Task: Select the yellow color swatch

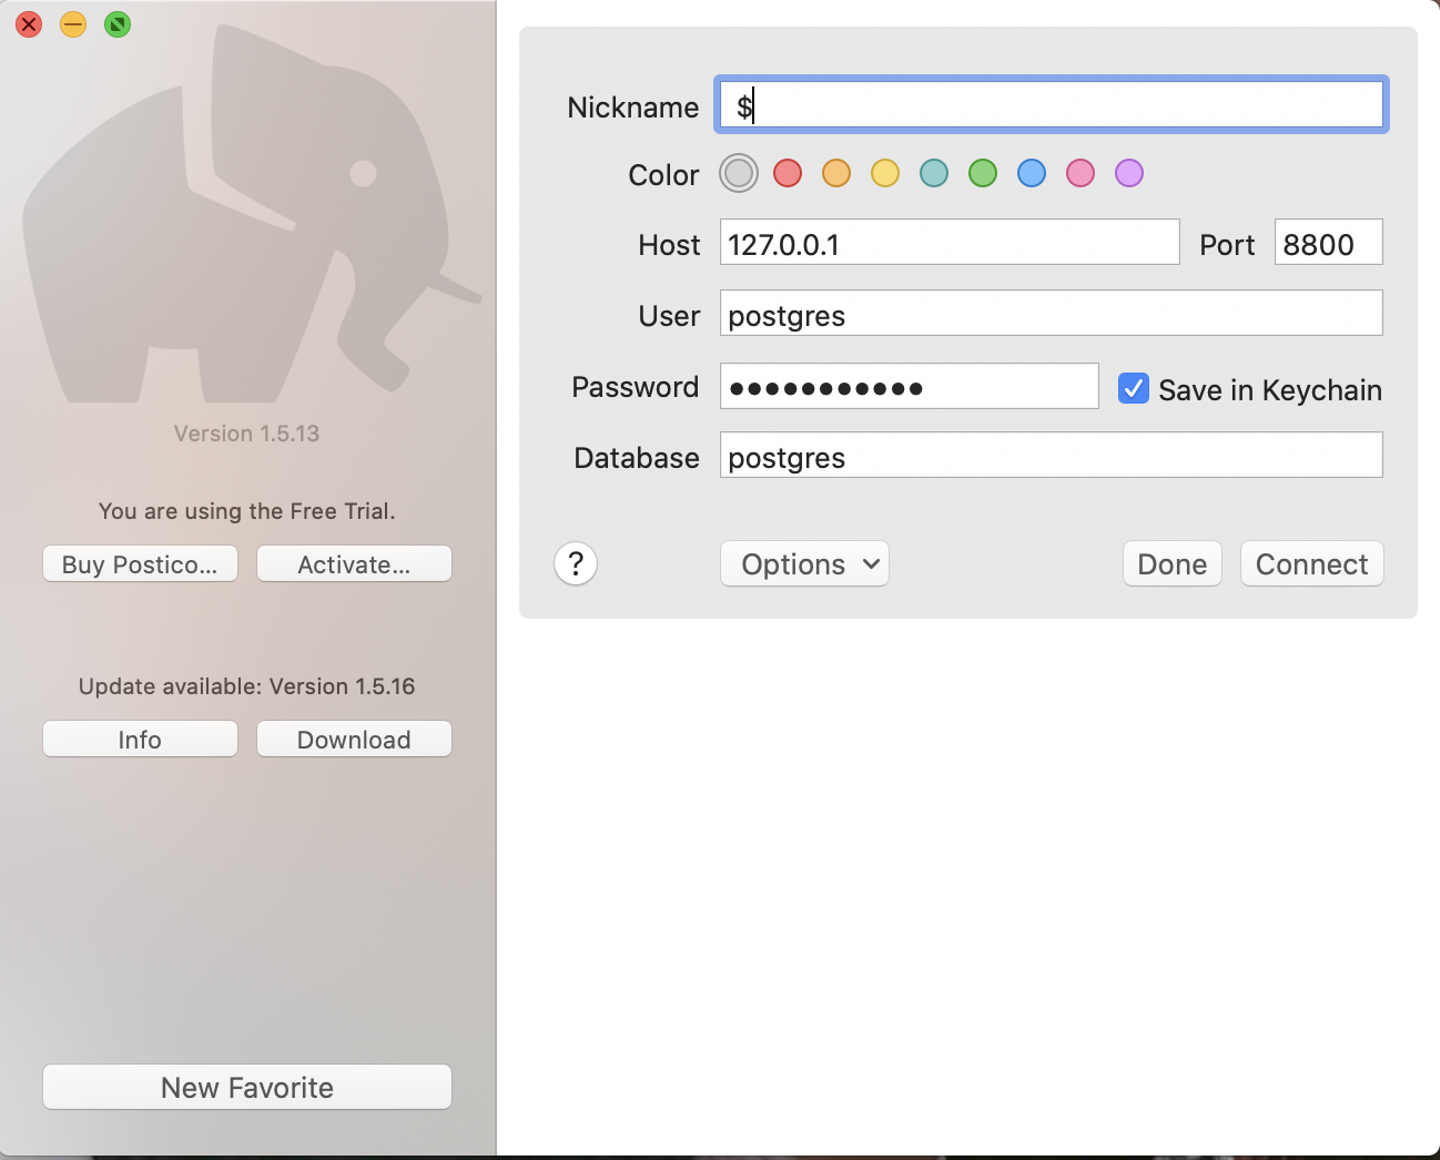Action: pos(885,173)
